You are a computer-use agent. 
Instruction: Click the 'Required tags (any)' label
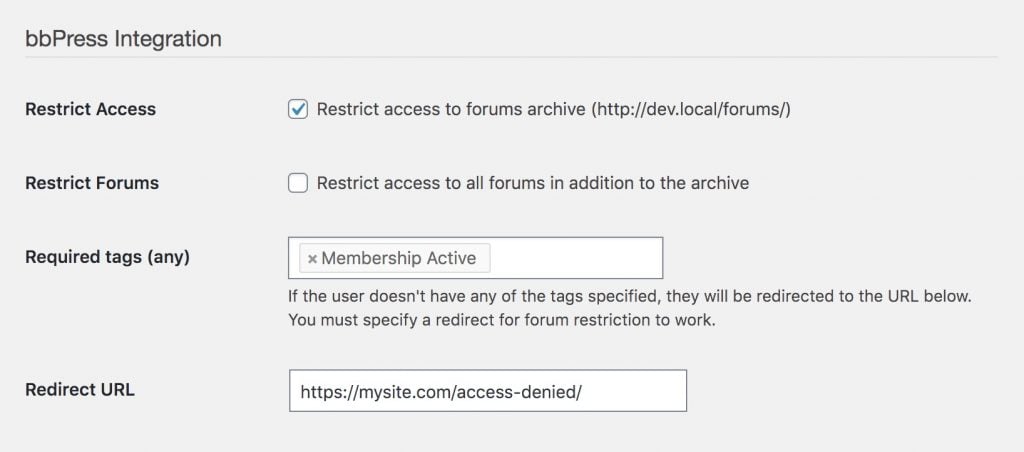tap(107, 257)
